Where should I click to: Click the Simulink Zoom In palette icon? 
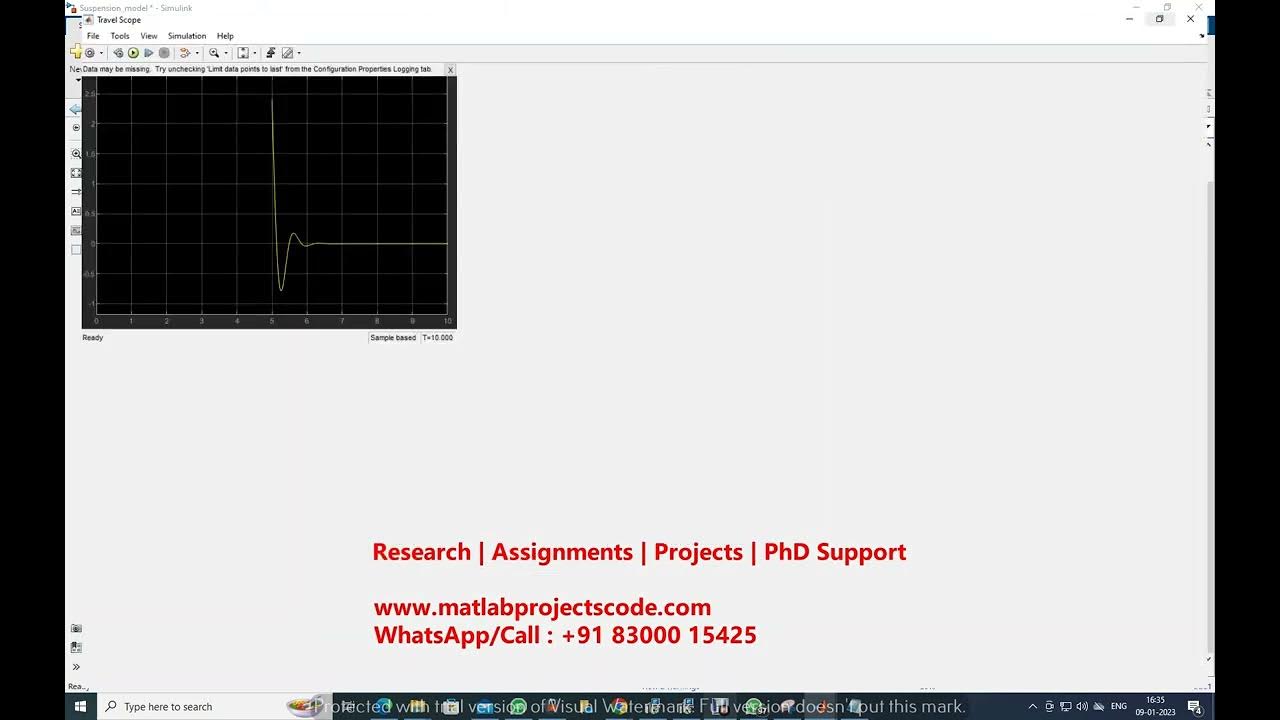click(76, 154)
